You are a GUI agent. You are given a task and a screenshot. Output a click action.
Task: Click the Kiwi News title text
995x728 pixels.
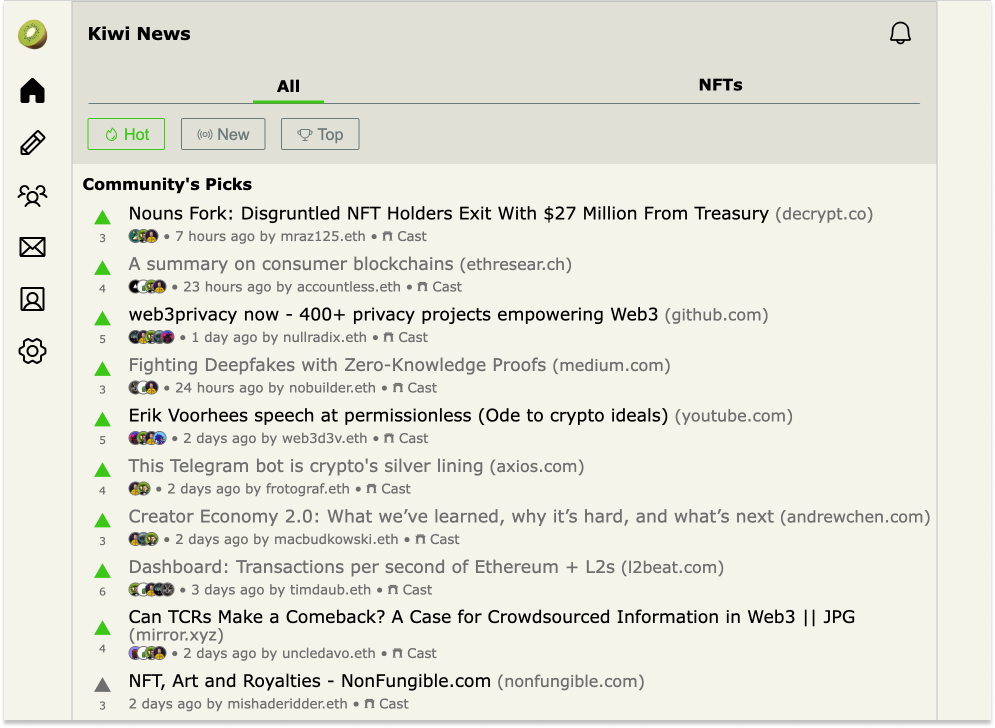click(139, 34)
